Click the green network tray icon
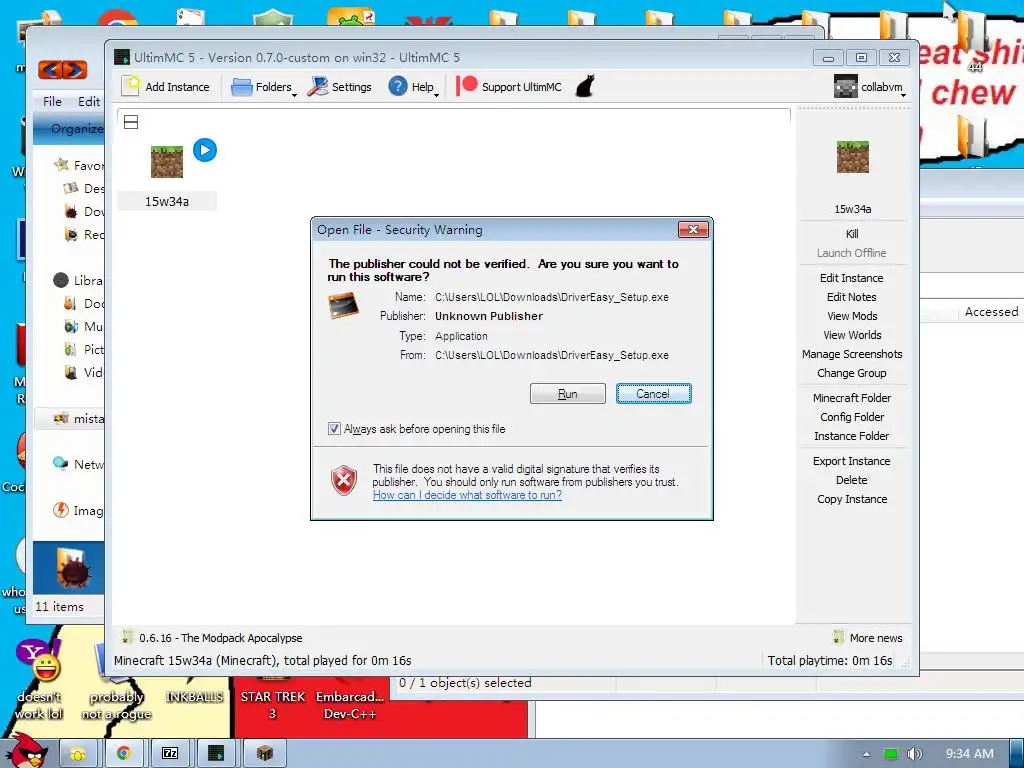Screen dimensions: 1024x768 click(891, 754)
